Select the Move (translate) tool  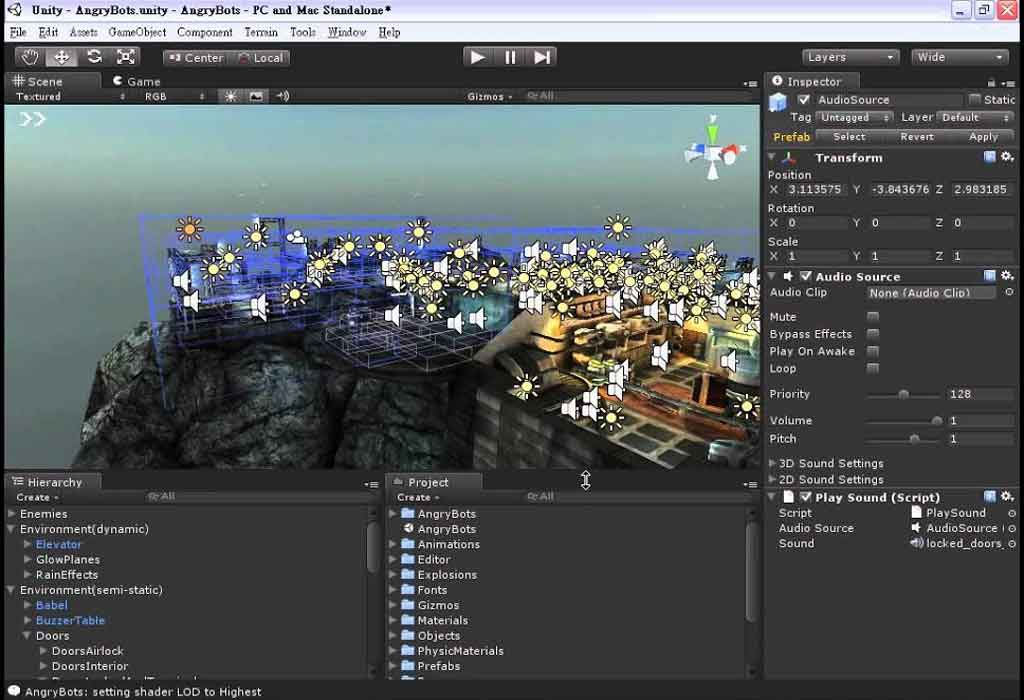point(62,57)
